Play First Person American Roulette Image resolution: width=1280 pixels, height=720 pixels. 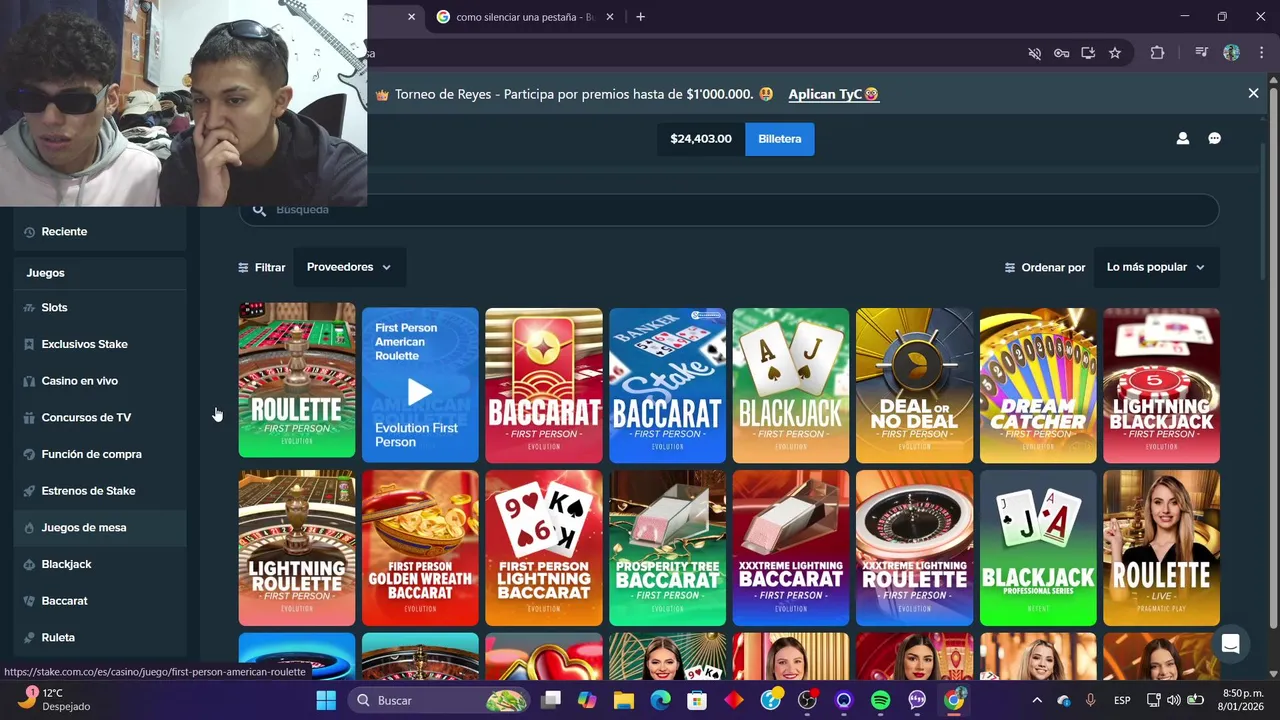pos(420,385)
